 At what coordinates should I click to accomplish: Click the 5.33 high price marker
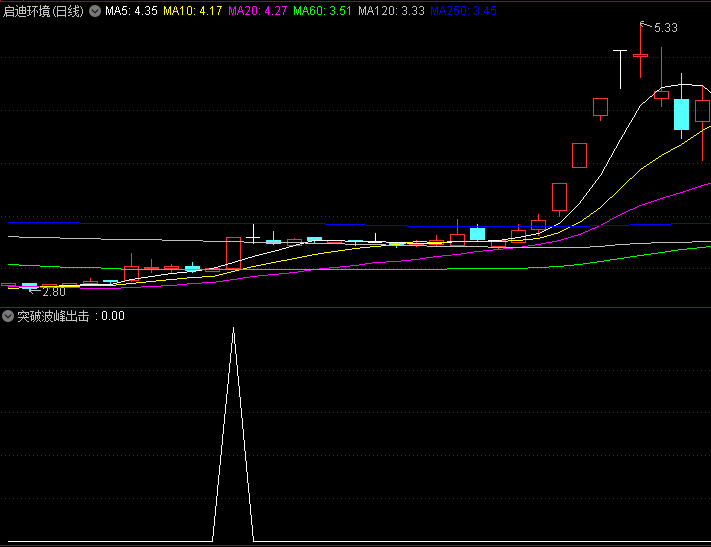pyautogui.click(x=665, y=28)
